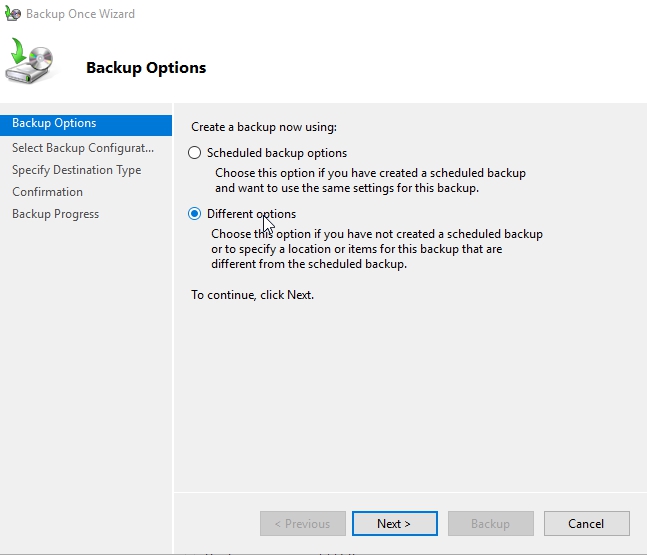
Task: Select the Scheduled backup options radio button
Action: pos(194,153)
